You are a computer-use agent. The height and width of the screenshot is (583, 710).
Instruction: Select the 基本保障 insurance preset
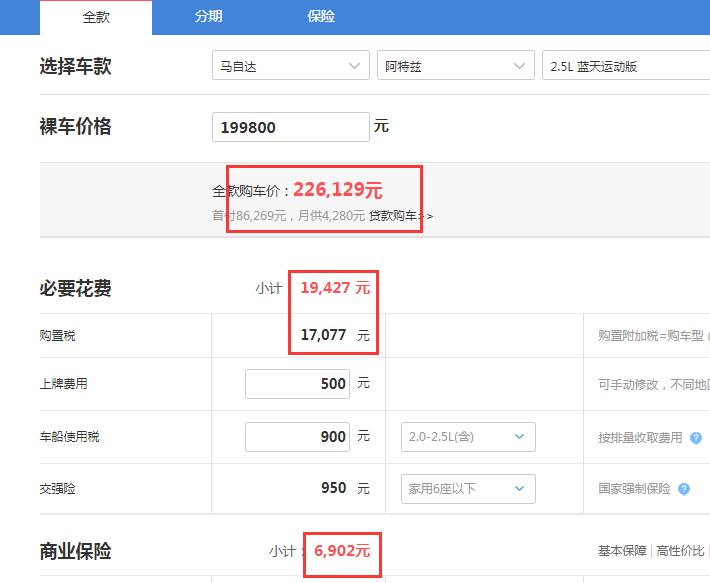point(622,551)
